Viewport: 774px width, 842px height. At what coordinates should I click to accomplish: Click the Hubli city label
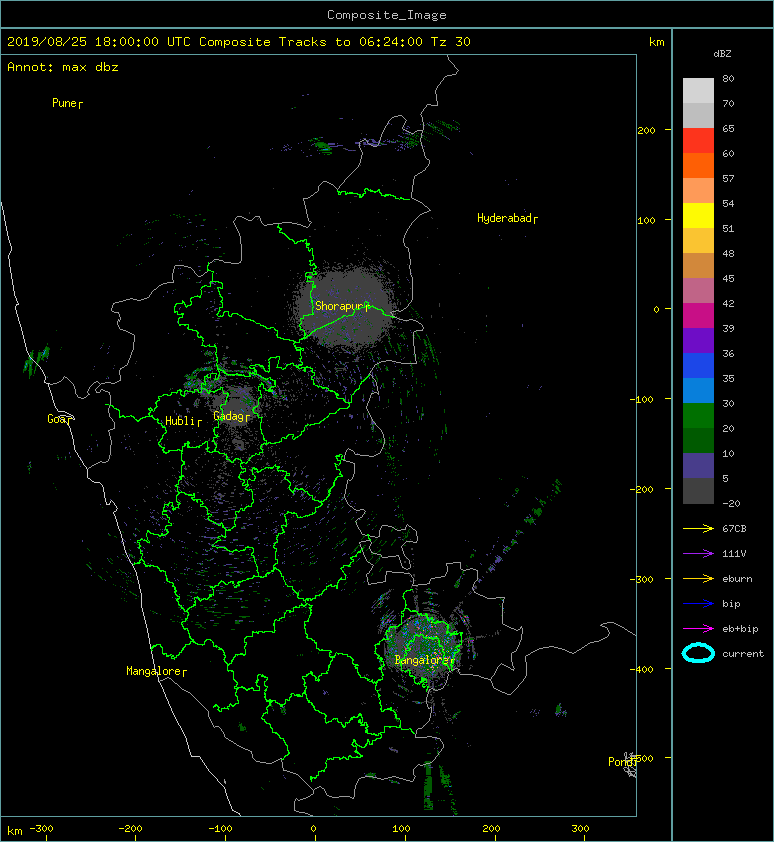(x=183, y=421)
